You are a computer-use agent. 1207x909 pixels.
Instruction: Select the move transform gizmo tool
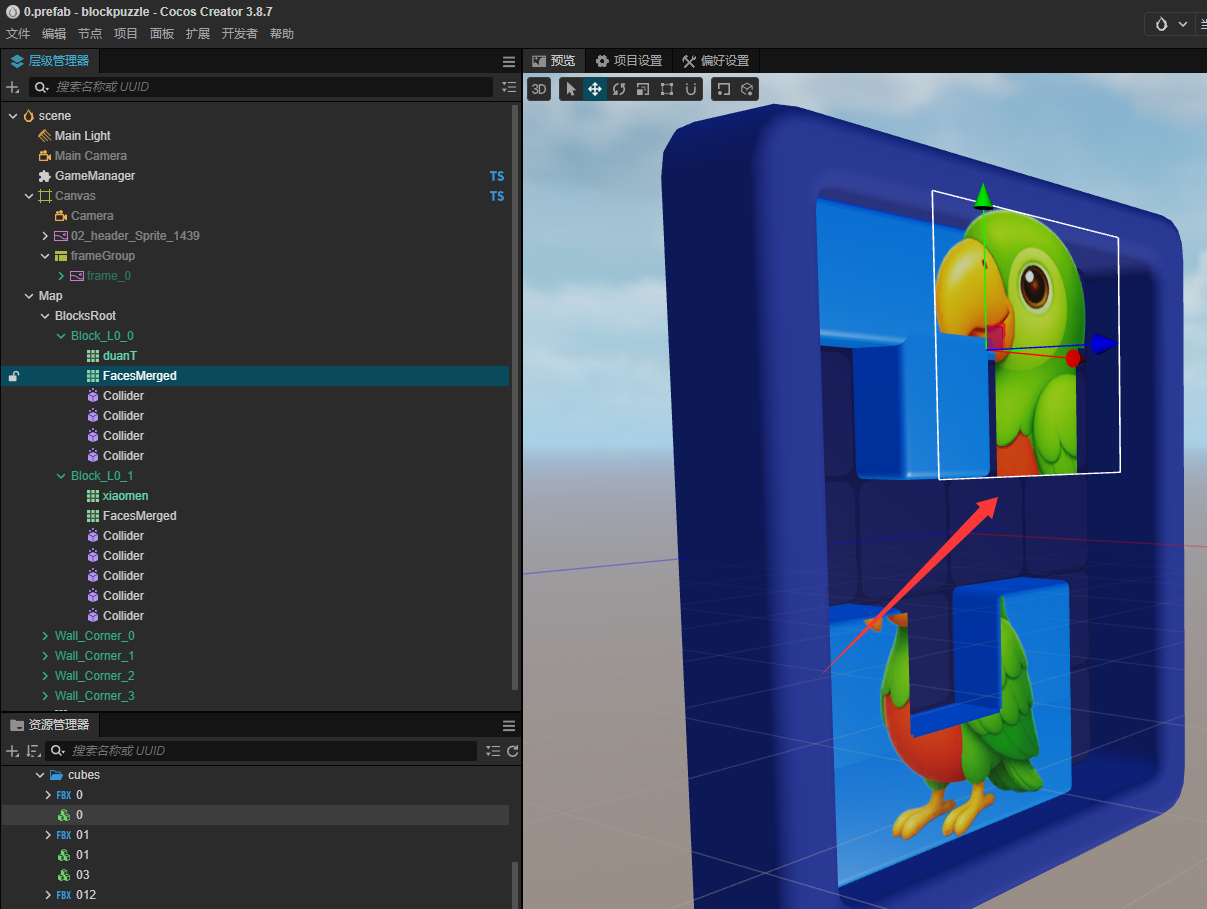(x=595, y=89)
